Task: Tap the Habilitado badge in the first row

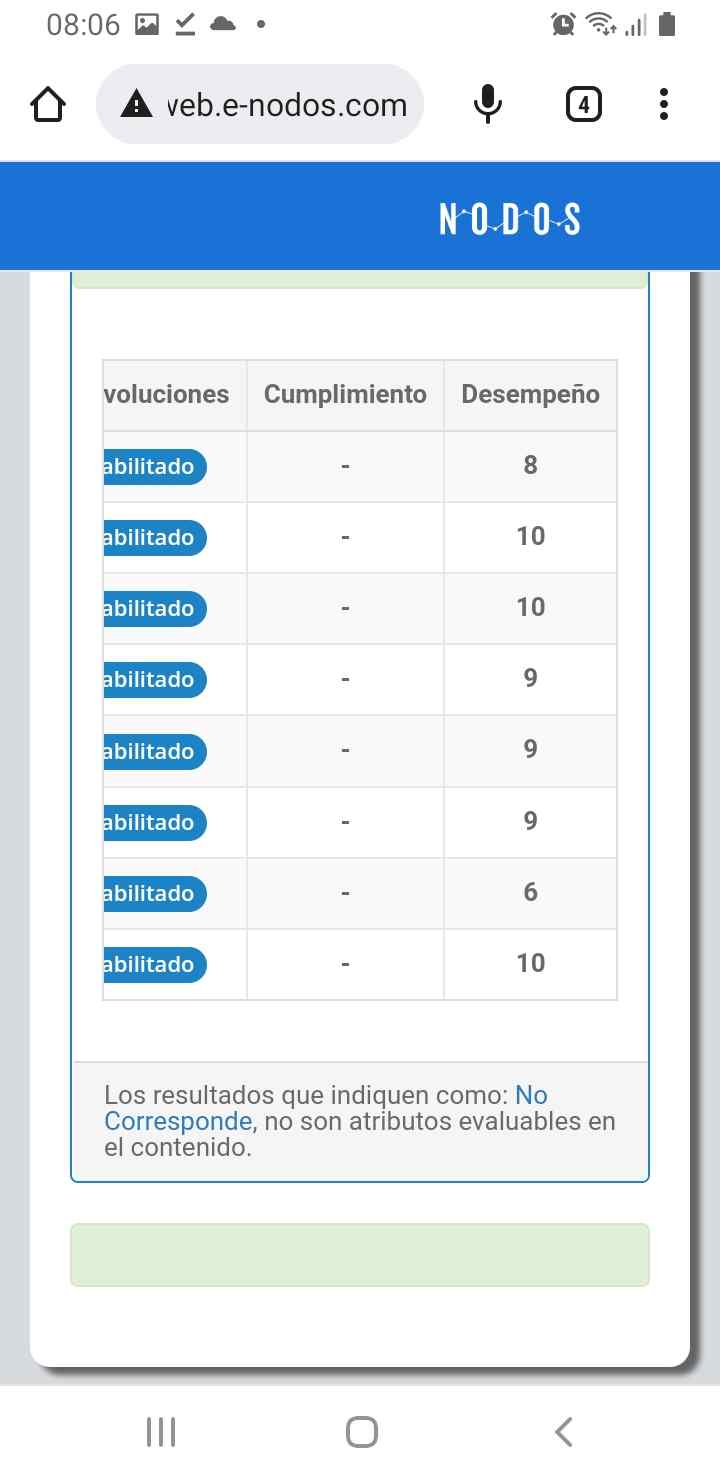Action: click(x=154, y=467)
